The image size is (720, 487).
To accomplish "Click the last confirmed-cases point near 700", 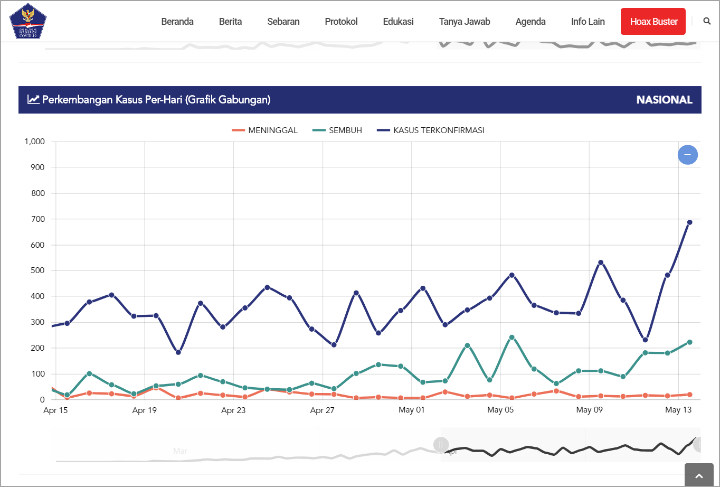I will pos(689,222).
